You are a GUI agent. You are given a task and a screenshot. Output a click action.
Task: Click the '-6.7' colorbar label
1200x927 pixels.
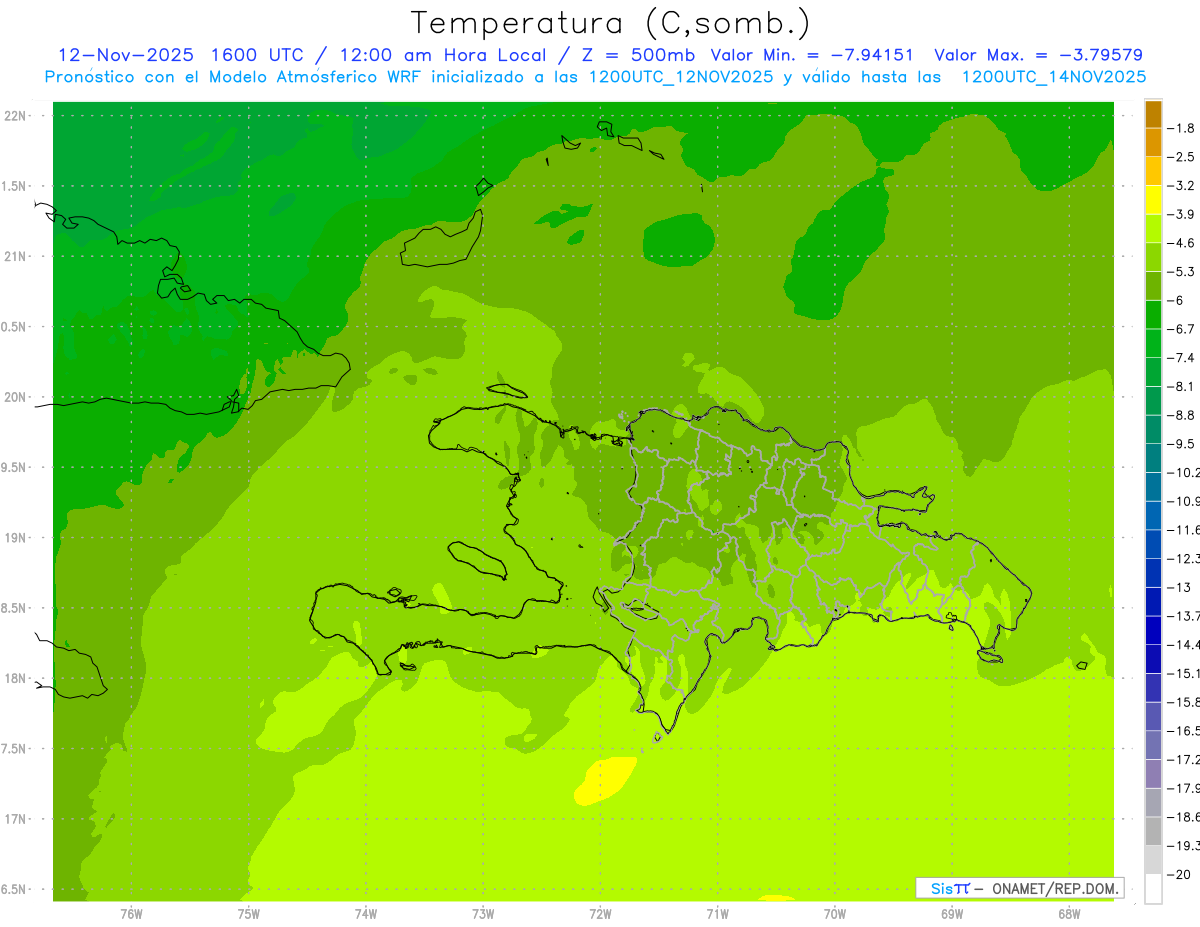[1183, 329]
